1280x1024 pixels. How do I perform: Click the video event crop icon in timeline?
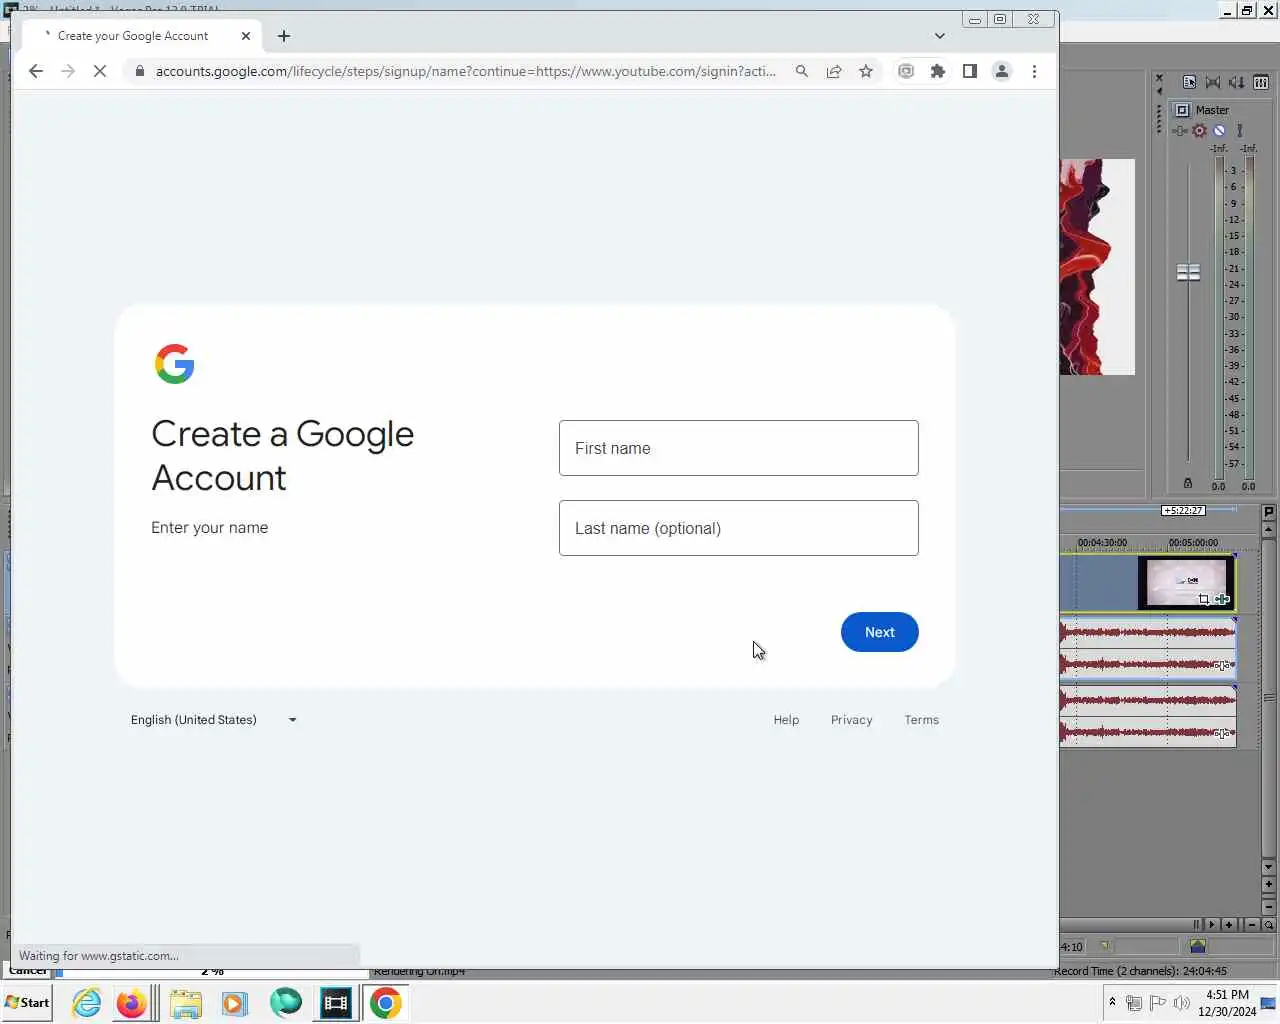pyautogui.click(x=1204, y=600)
